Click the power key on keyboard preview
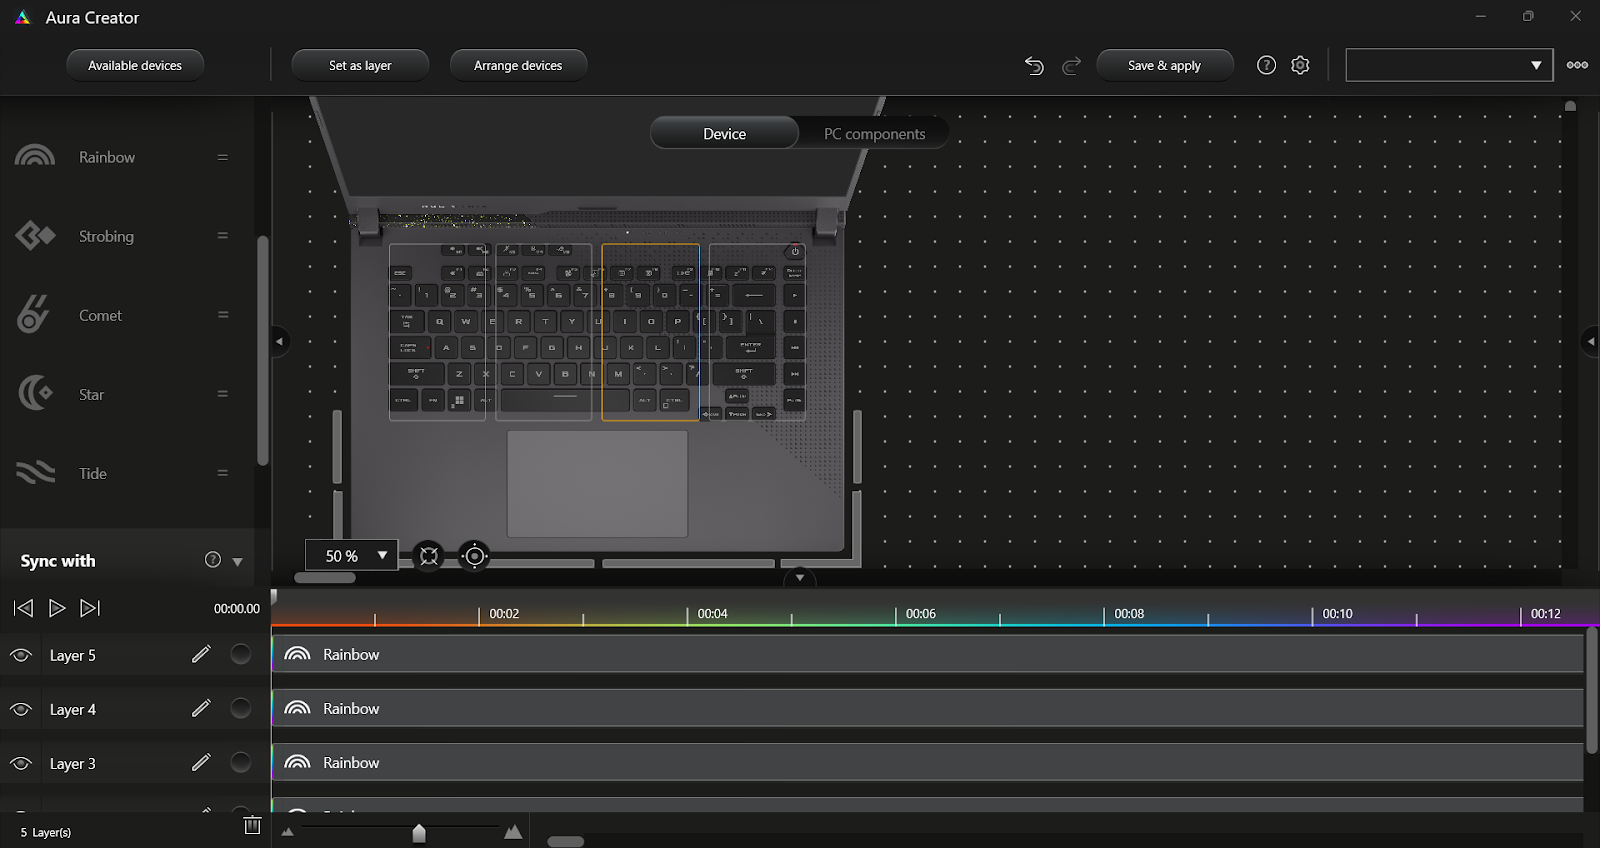The image size is (1600, 848). point(795,252)
